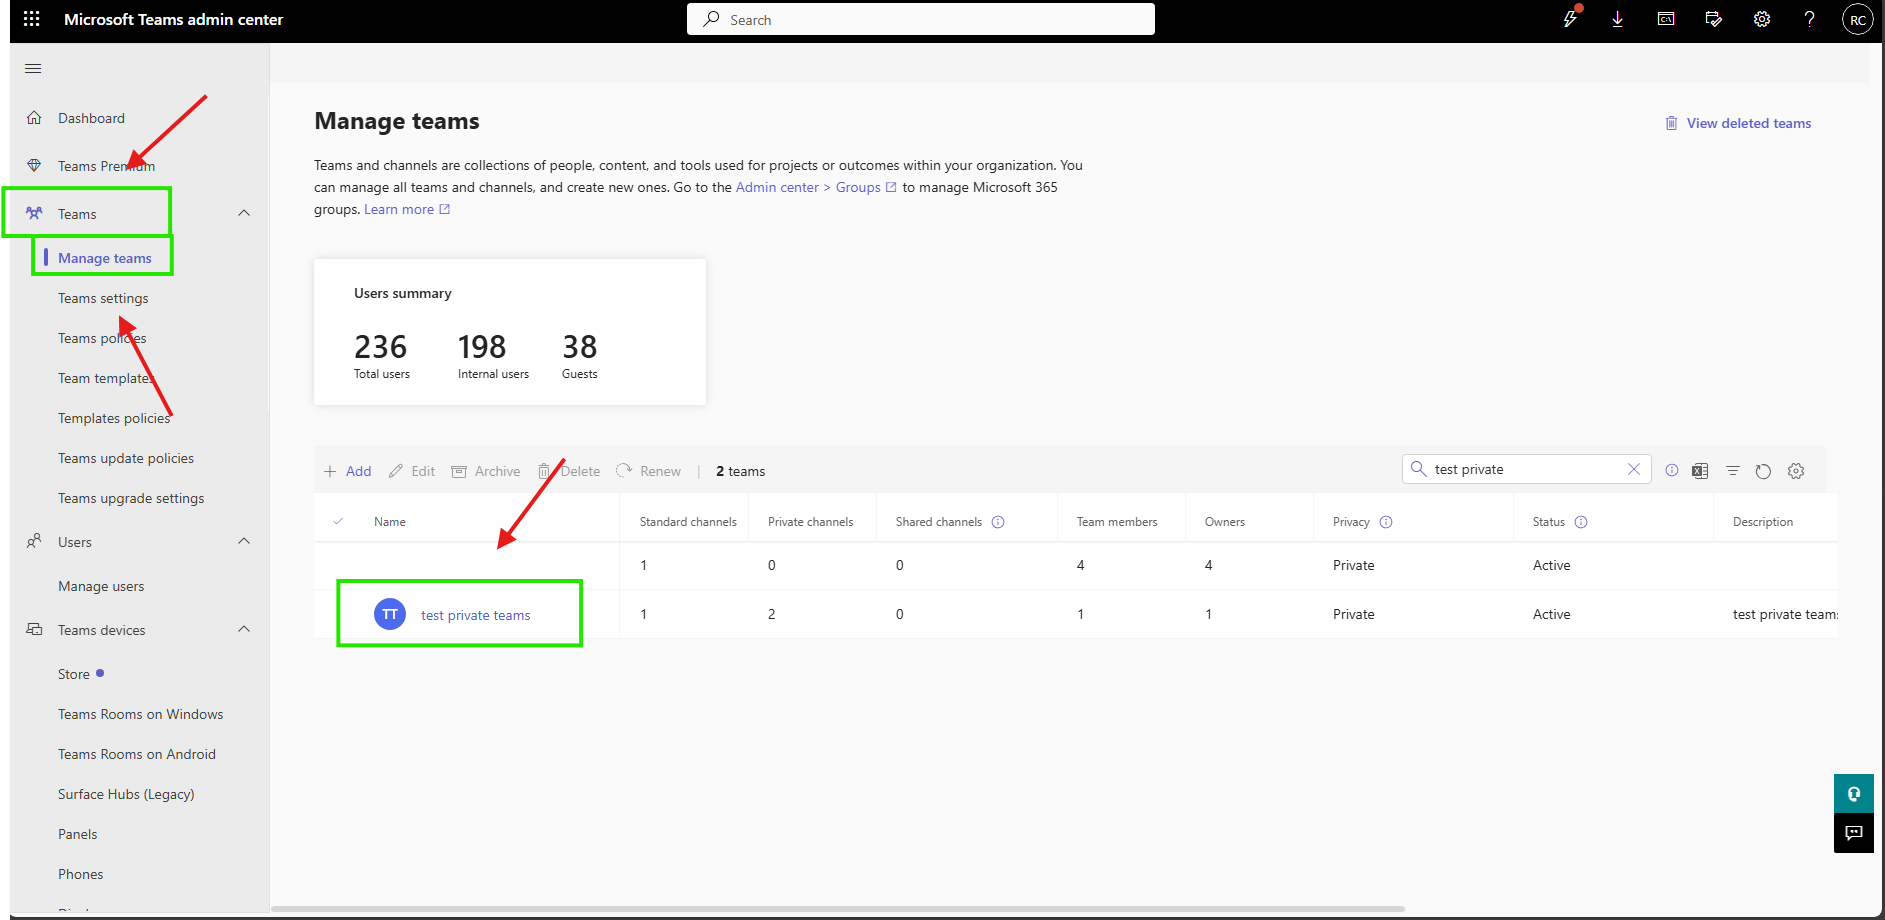Screen dimensions: 1885x920
Task: Open Panels in sidebar
Action: pyautogui.click(x=78, y=834)
